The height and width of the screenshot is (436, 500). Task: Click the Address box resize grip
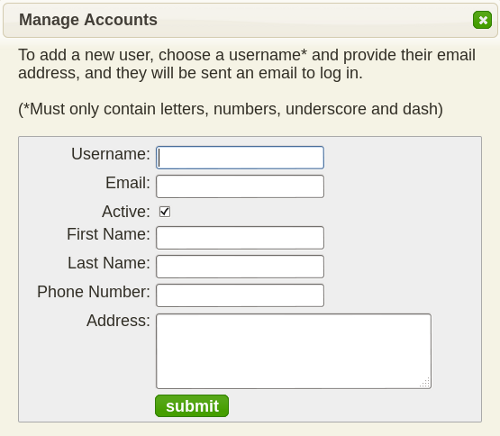pyautogui.click(x=425, y=383)
